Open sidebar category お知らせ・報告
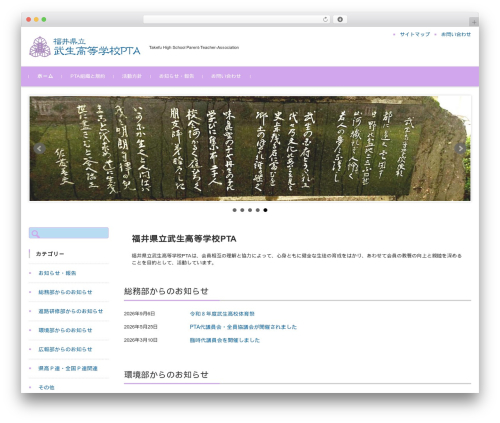This screenshot has height=423, width=500. [57, 273]
